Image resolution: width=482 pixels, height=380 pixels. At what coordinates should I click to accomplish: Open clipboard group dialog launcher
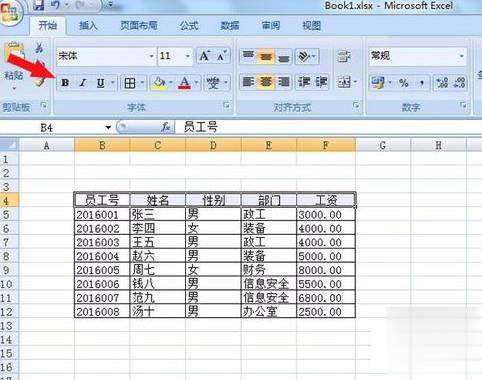coord(44,106)
